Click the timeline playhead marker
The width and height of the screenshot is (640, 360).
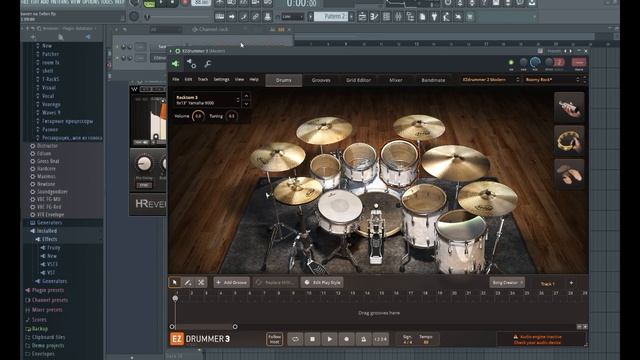point(175,298)
